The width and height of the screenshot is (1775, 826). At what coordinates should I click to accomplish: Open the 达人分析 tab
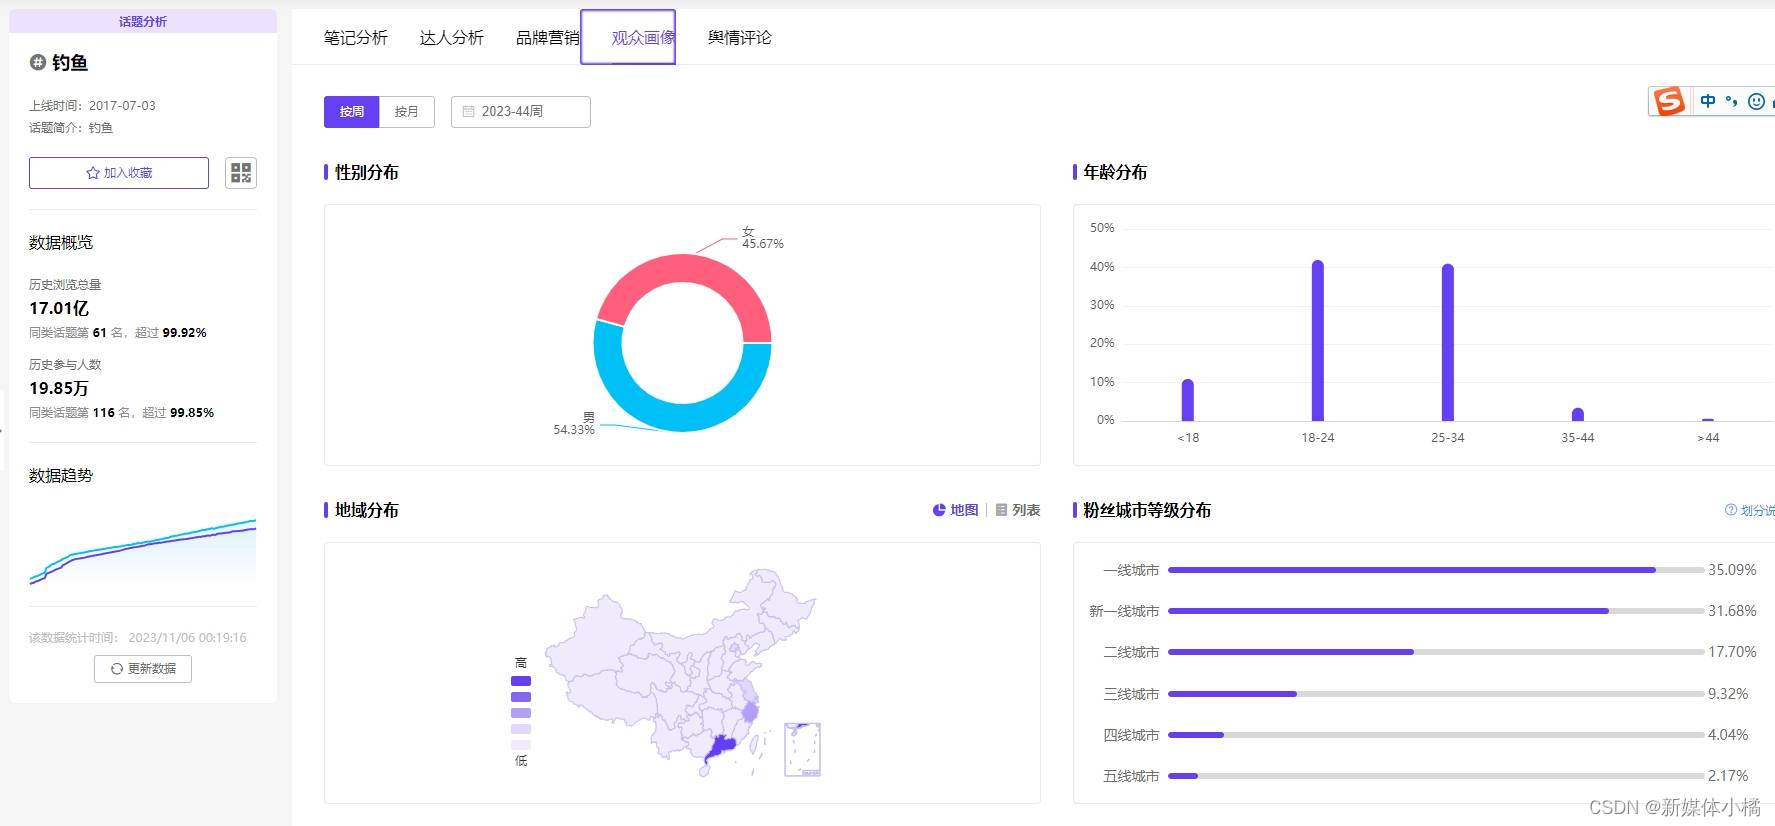pos(452,38)
